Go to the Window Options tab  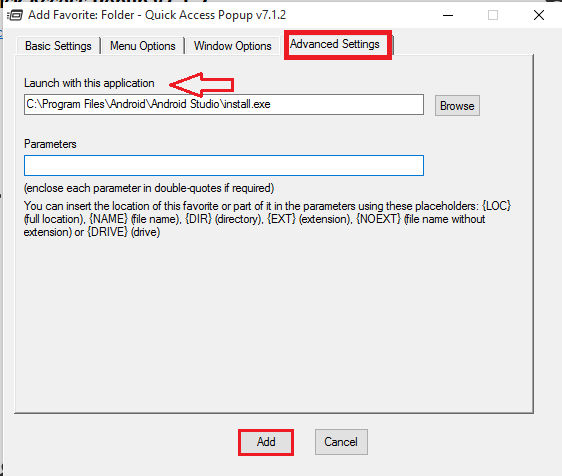click(x=232, y=46)
